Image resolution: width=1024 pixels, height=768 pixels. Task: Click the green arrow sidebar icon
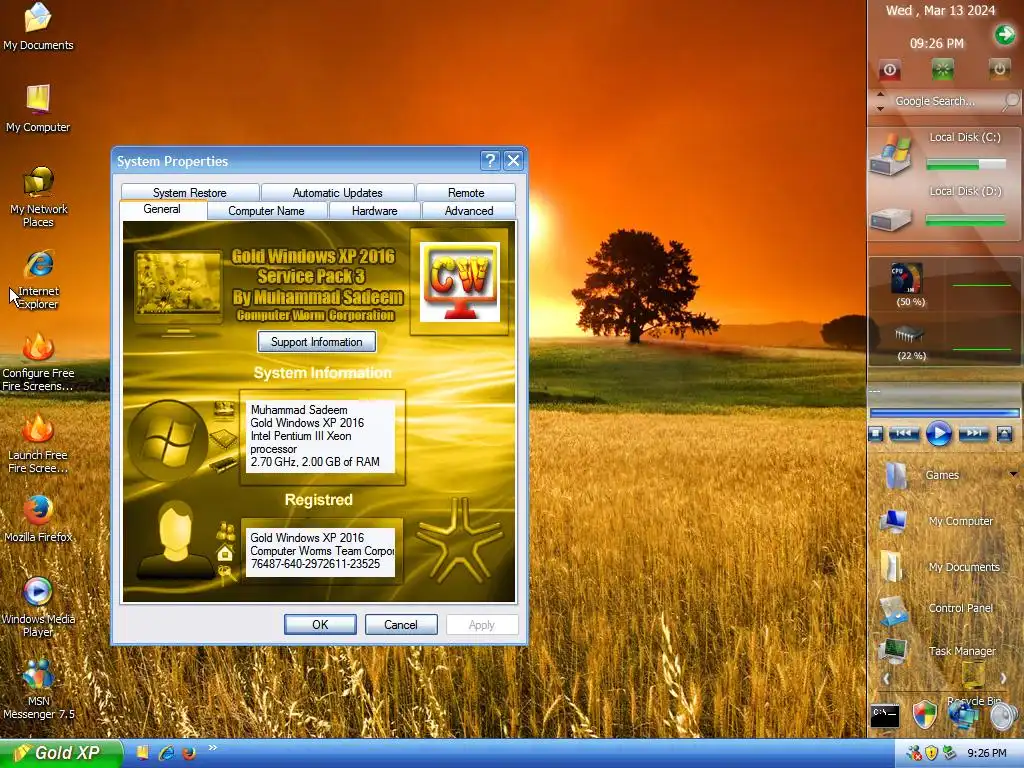[1004, 34]
